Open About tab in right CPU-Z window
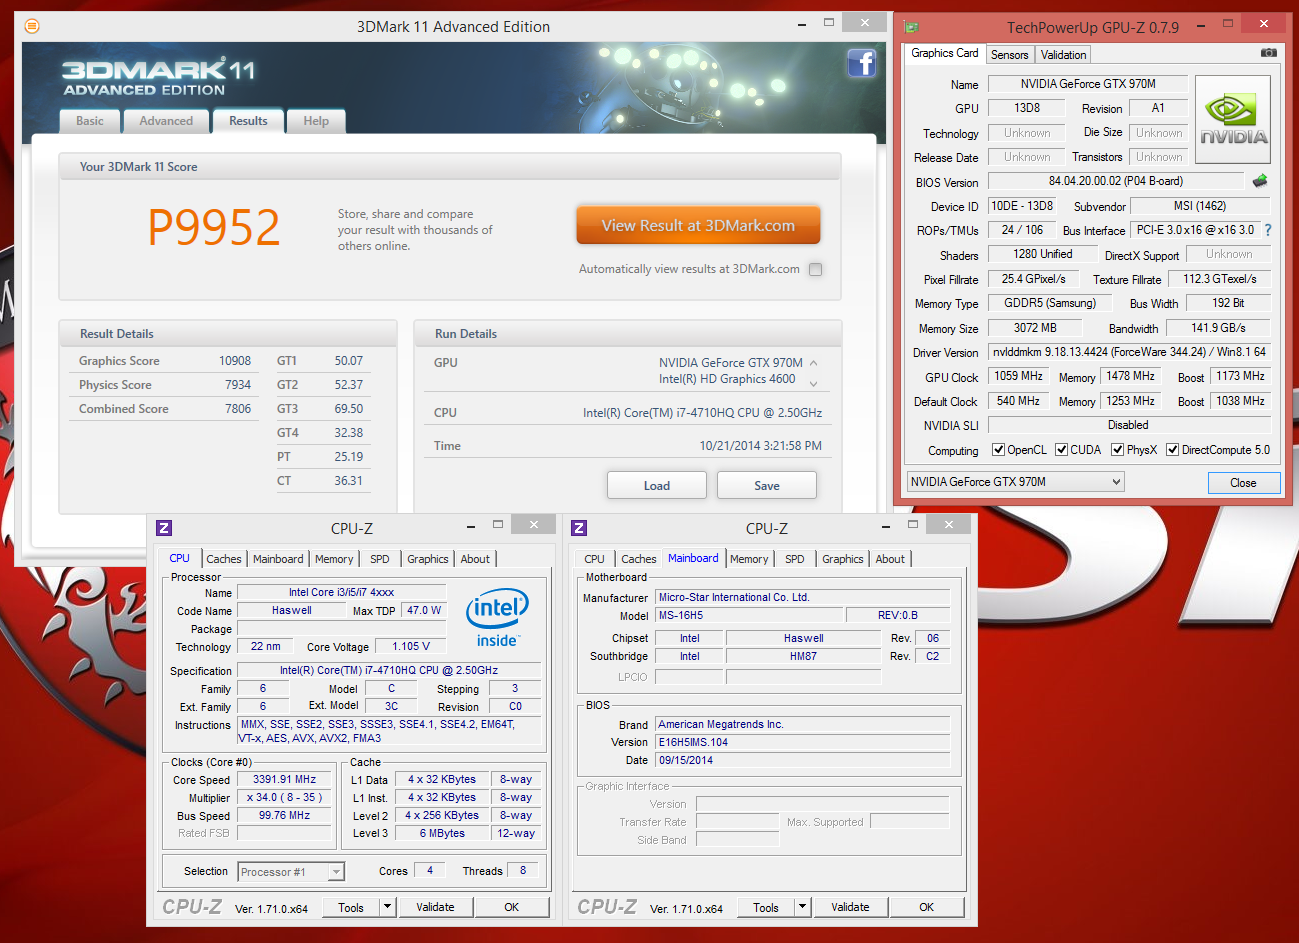Image resolution: width=1299 pixels, height=943 pixels. pos(891,559)
